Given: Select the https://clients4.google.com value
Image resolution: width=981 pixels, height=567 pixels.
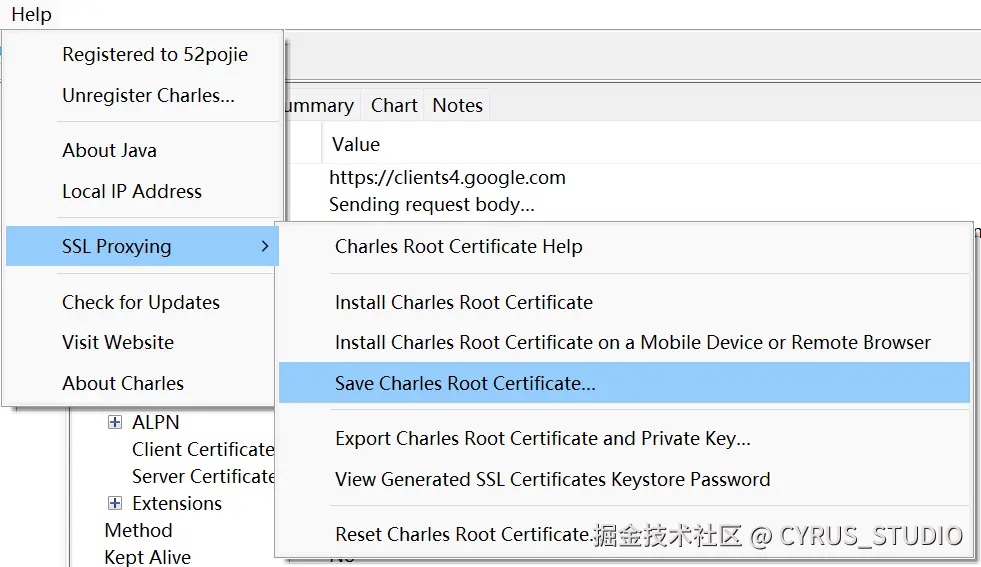Looking at the screenshot, I should point(447,177).
